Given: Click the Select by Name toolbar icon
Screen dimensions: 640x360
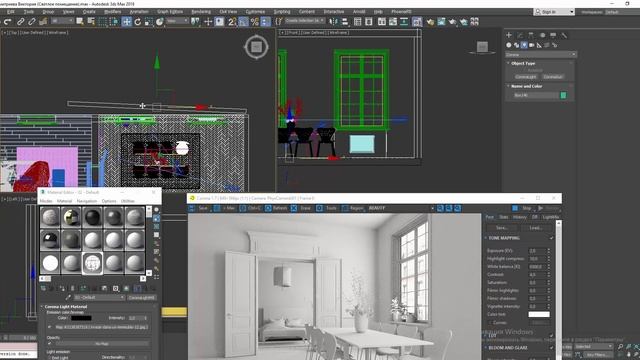Looking at the screenshot, I should click(x=91, y=22).
